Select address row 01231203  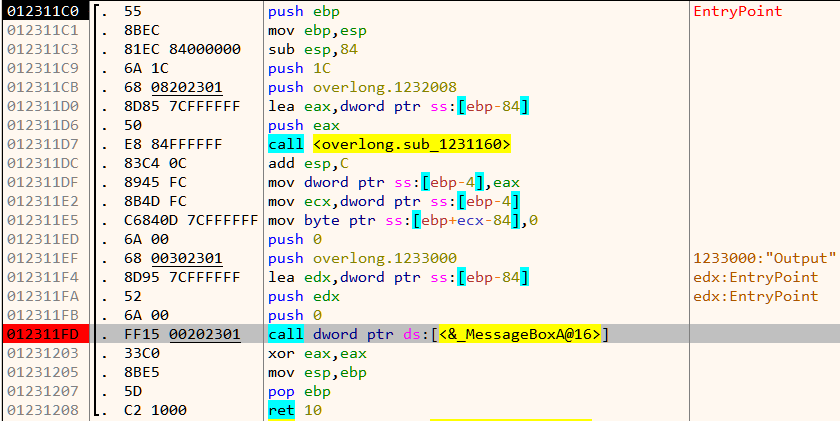(43, 353)
